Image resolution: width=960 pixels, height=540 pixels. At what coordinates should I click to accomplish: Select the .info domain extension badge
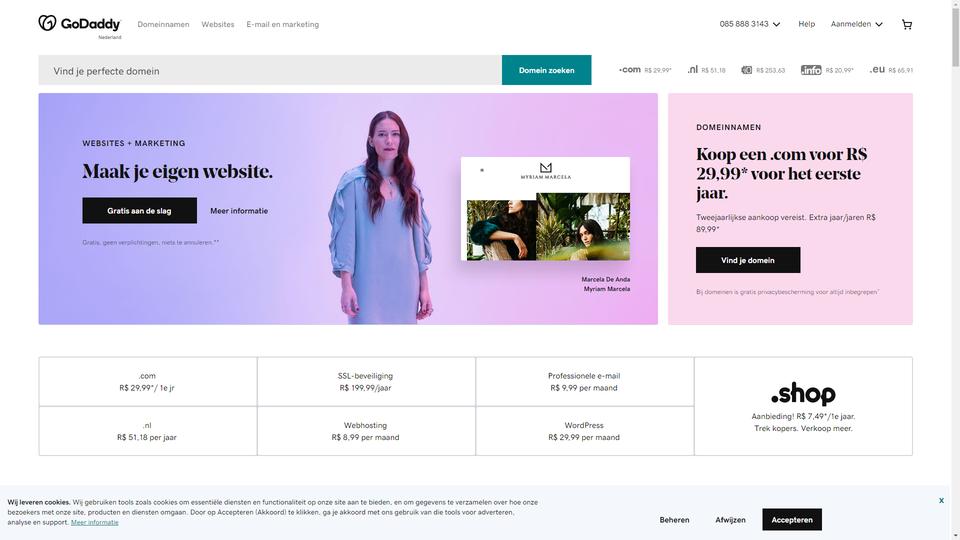(811, 70)
